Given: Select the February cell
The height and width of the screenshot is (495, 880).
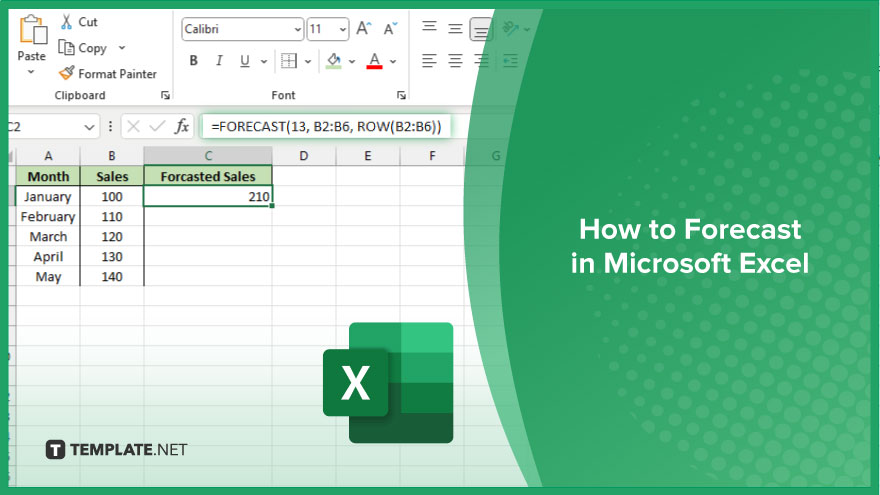Looking at the screenshot, I should click(x=48, y=217).
